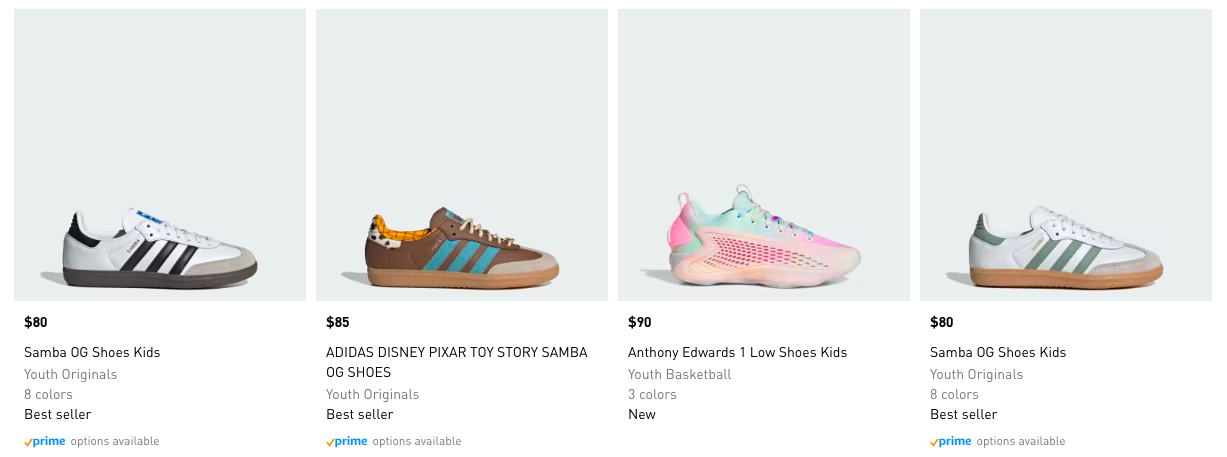Click the Prime logo under the Toy Story Samba
Viewport: 1227px width, 457px height.
click(347, 441)
